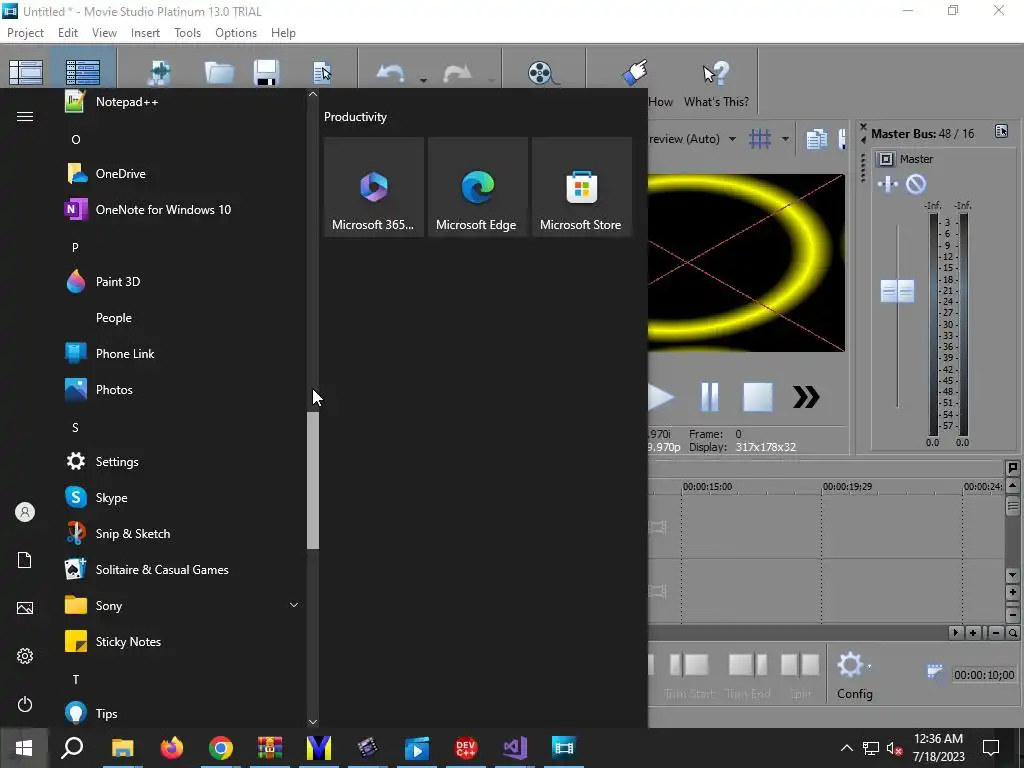This screenshot has height=768, width=1024.
Task: Click the 00:00:10;00 timecode field
Action: (984, 675)
